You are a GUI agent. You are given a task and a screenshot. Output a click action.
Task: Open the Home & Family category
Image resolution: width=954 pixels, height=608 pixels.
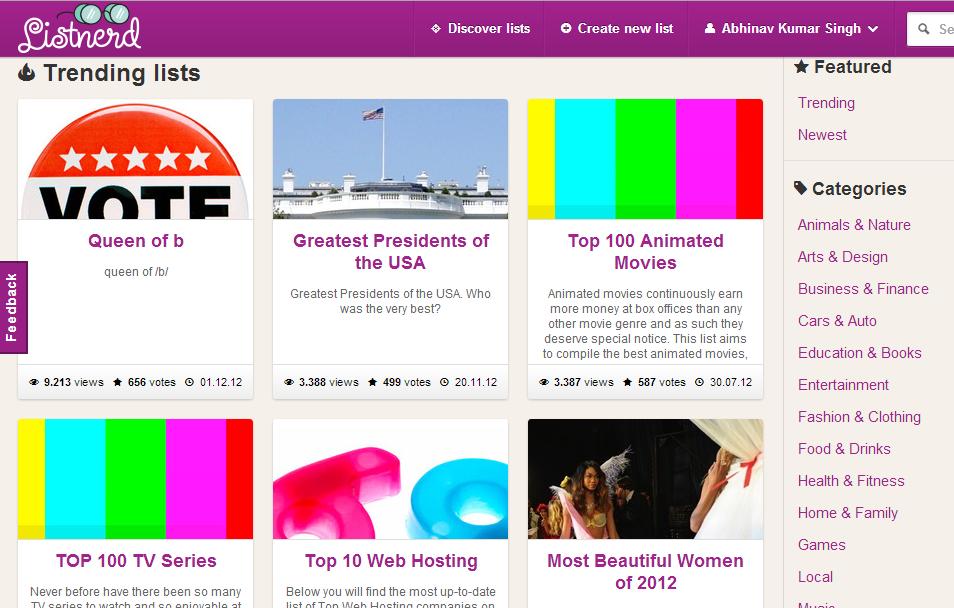(x=848, y=513)
